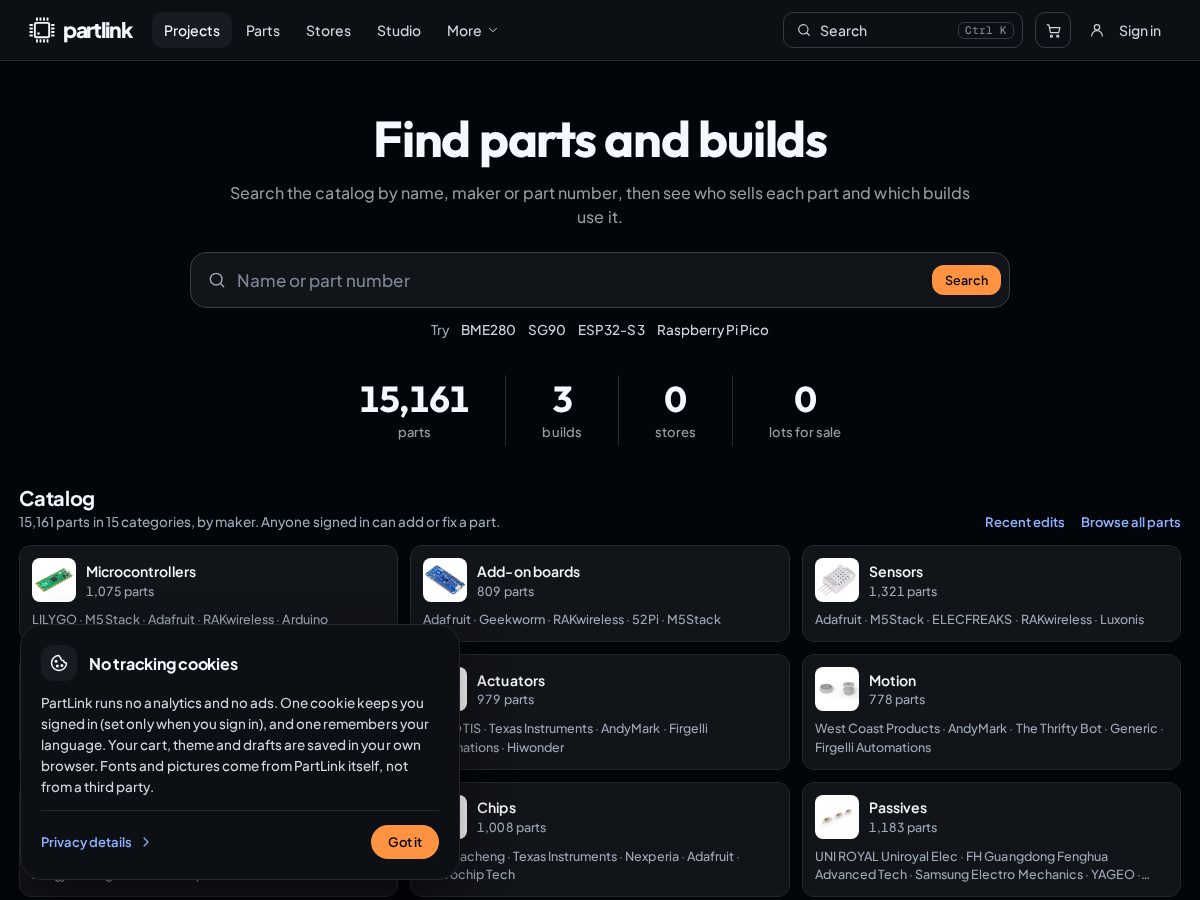This screenshot has height=900, width=1200.
Task: Click Sign in
Action: pyautogui.click(x=1139, y=30)
